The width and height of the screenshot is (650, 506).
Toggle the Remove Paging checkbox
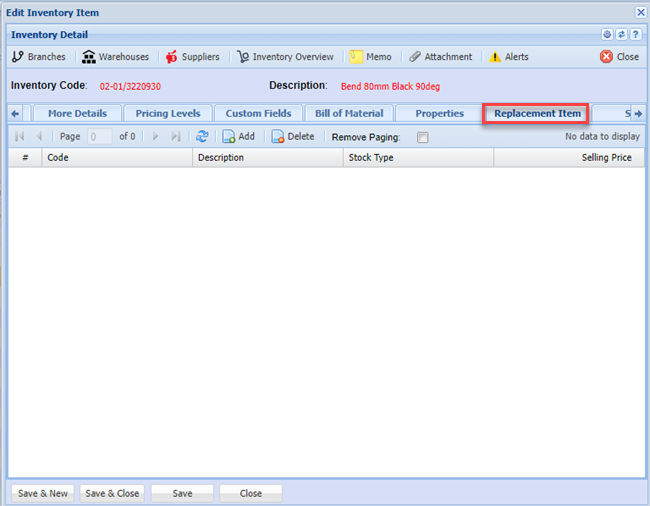click(422, 138)
